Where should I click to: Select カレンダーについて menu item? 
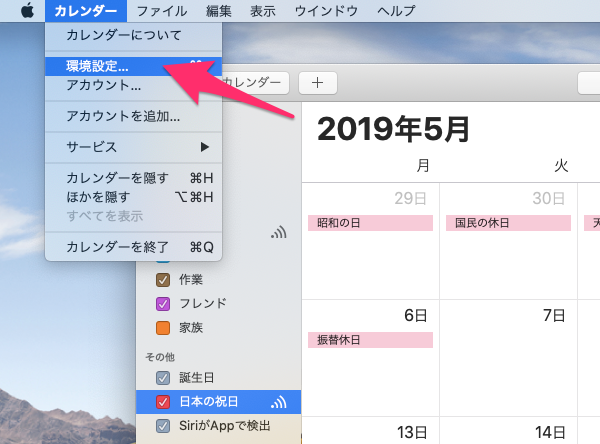coord(134,35)
